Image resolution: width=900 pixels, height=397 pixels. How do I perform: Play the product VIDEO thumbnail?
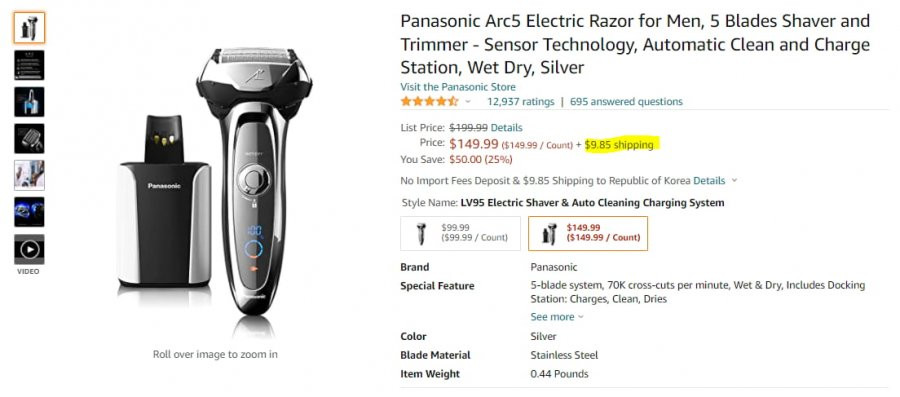coord(29,249)
